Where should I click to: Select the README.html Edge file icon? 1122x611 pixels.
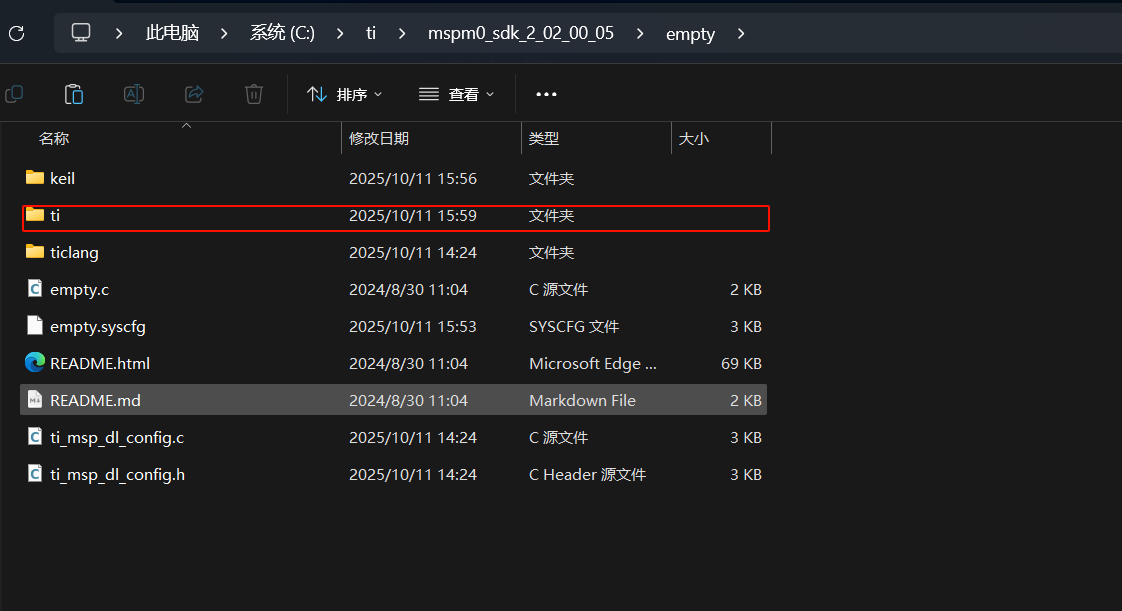[35, 363]
